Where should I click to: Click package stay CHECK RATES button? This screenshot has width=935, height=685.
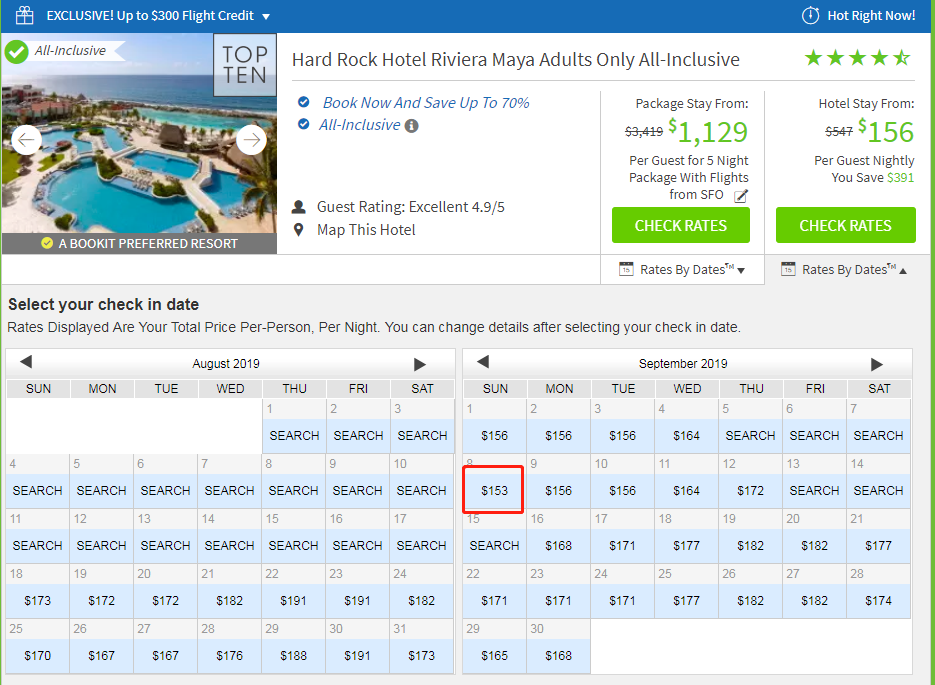point(680,225)
